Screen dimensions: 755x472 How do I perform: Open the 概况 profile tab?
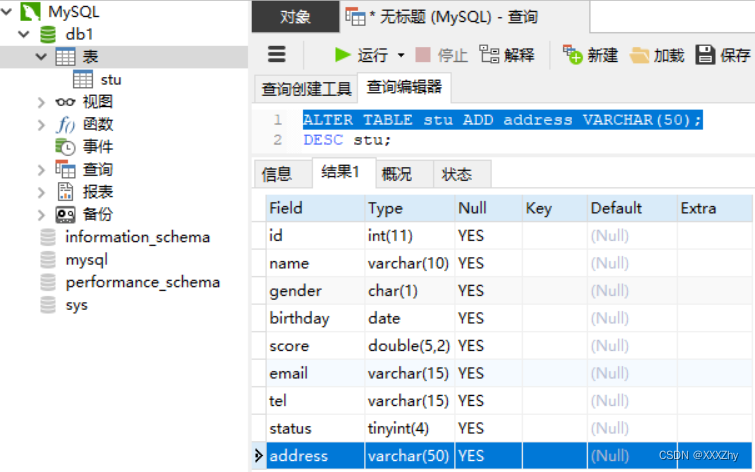pyautogui.click(x=404, y=174)
